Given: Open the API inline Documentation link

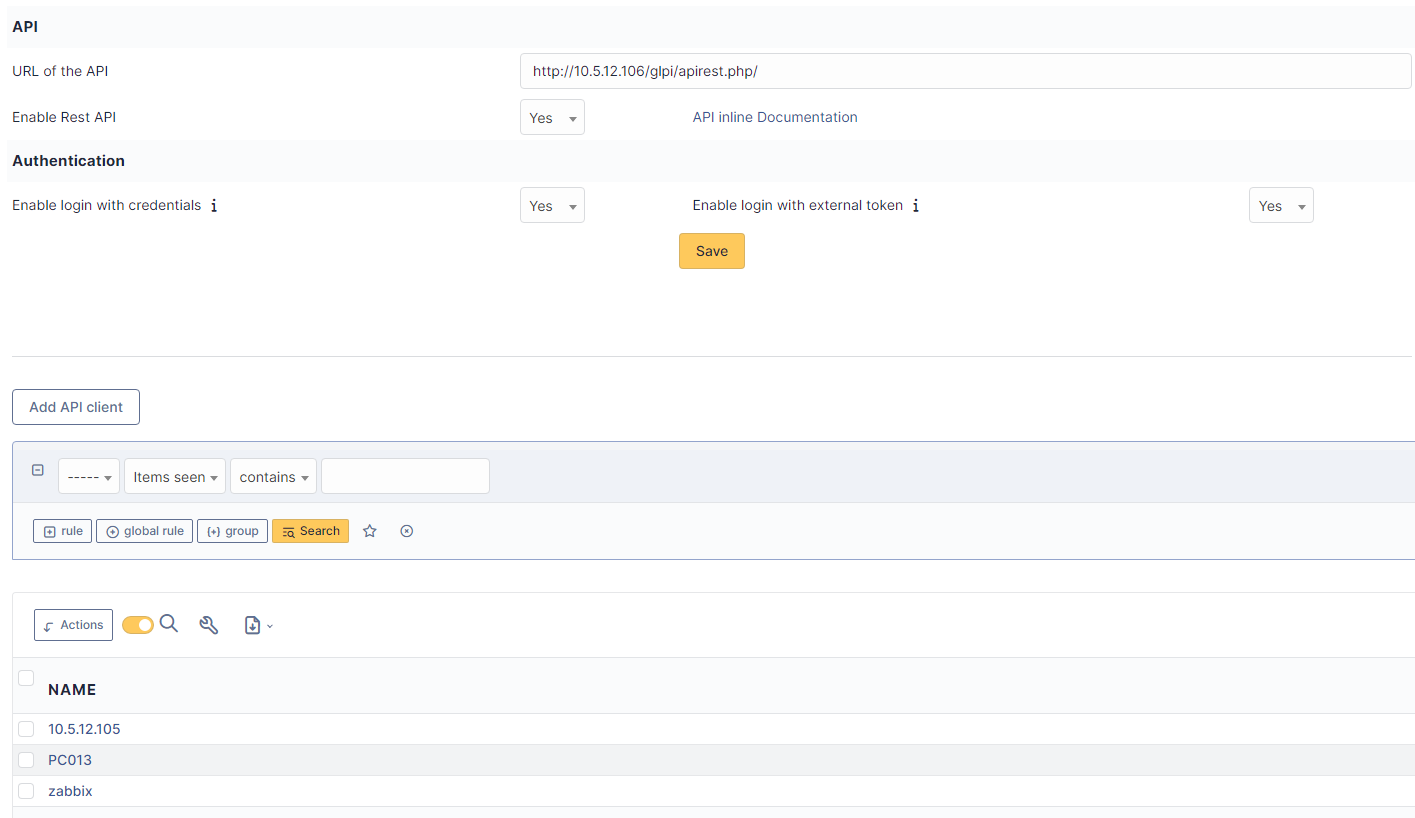Looking at the screenshot, I should point(775,117).
